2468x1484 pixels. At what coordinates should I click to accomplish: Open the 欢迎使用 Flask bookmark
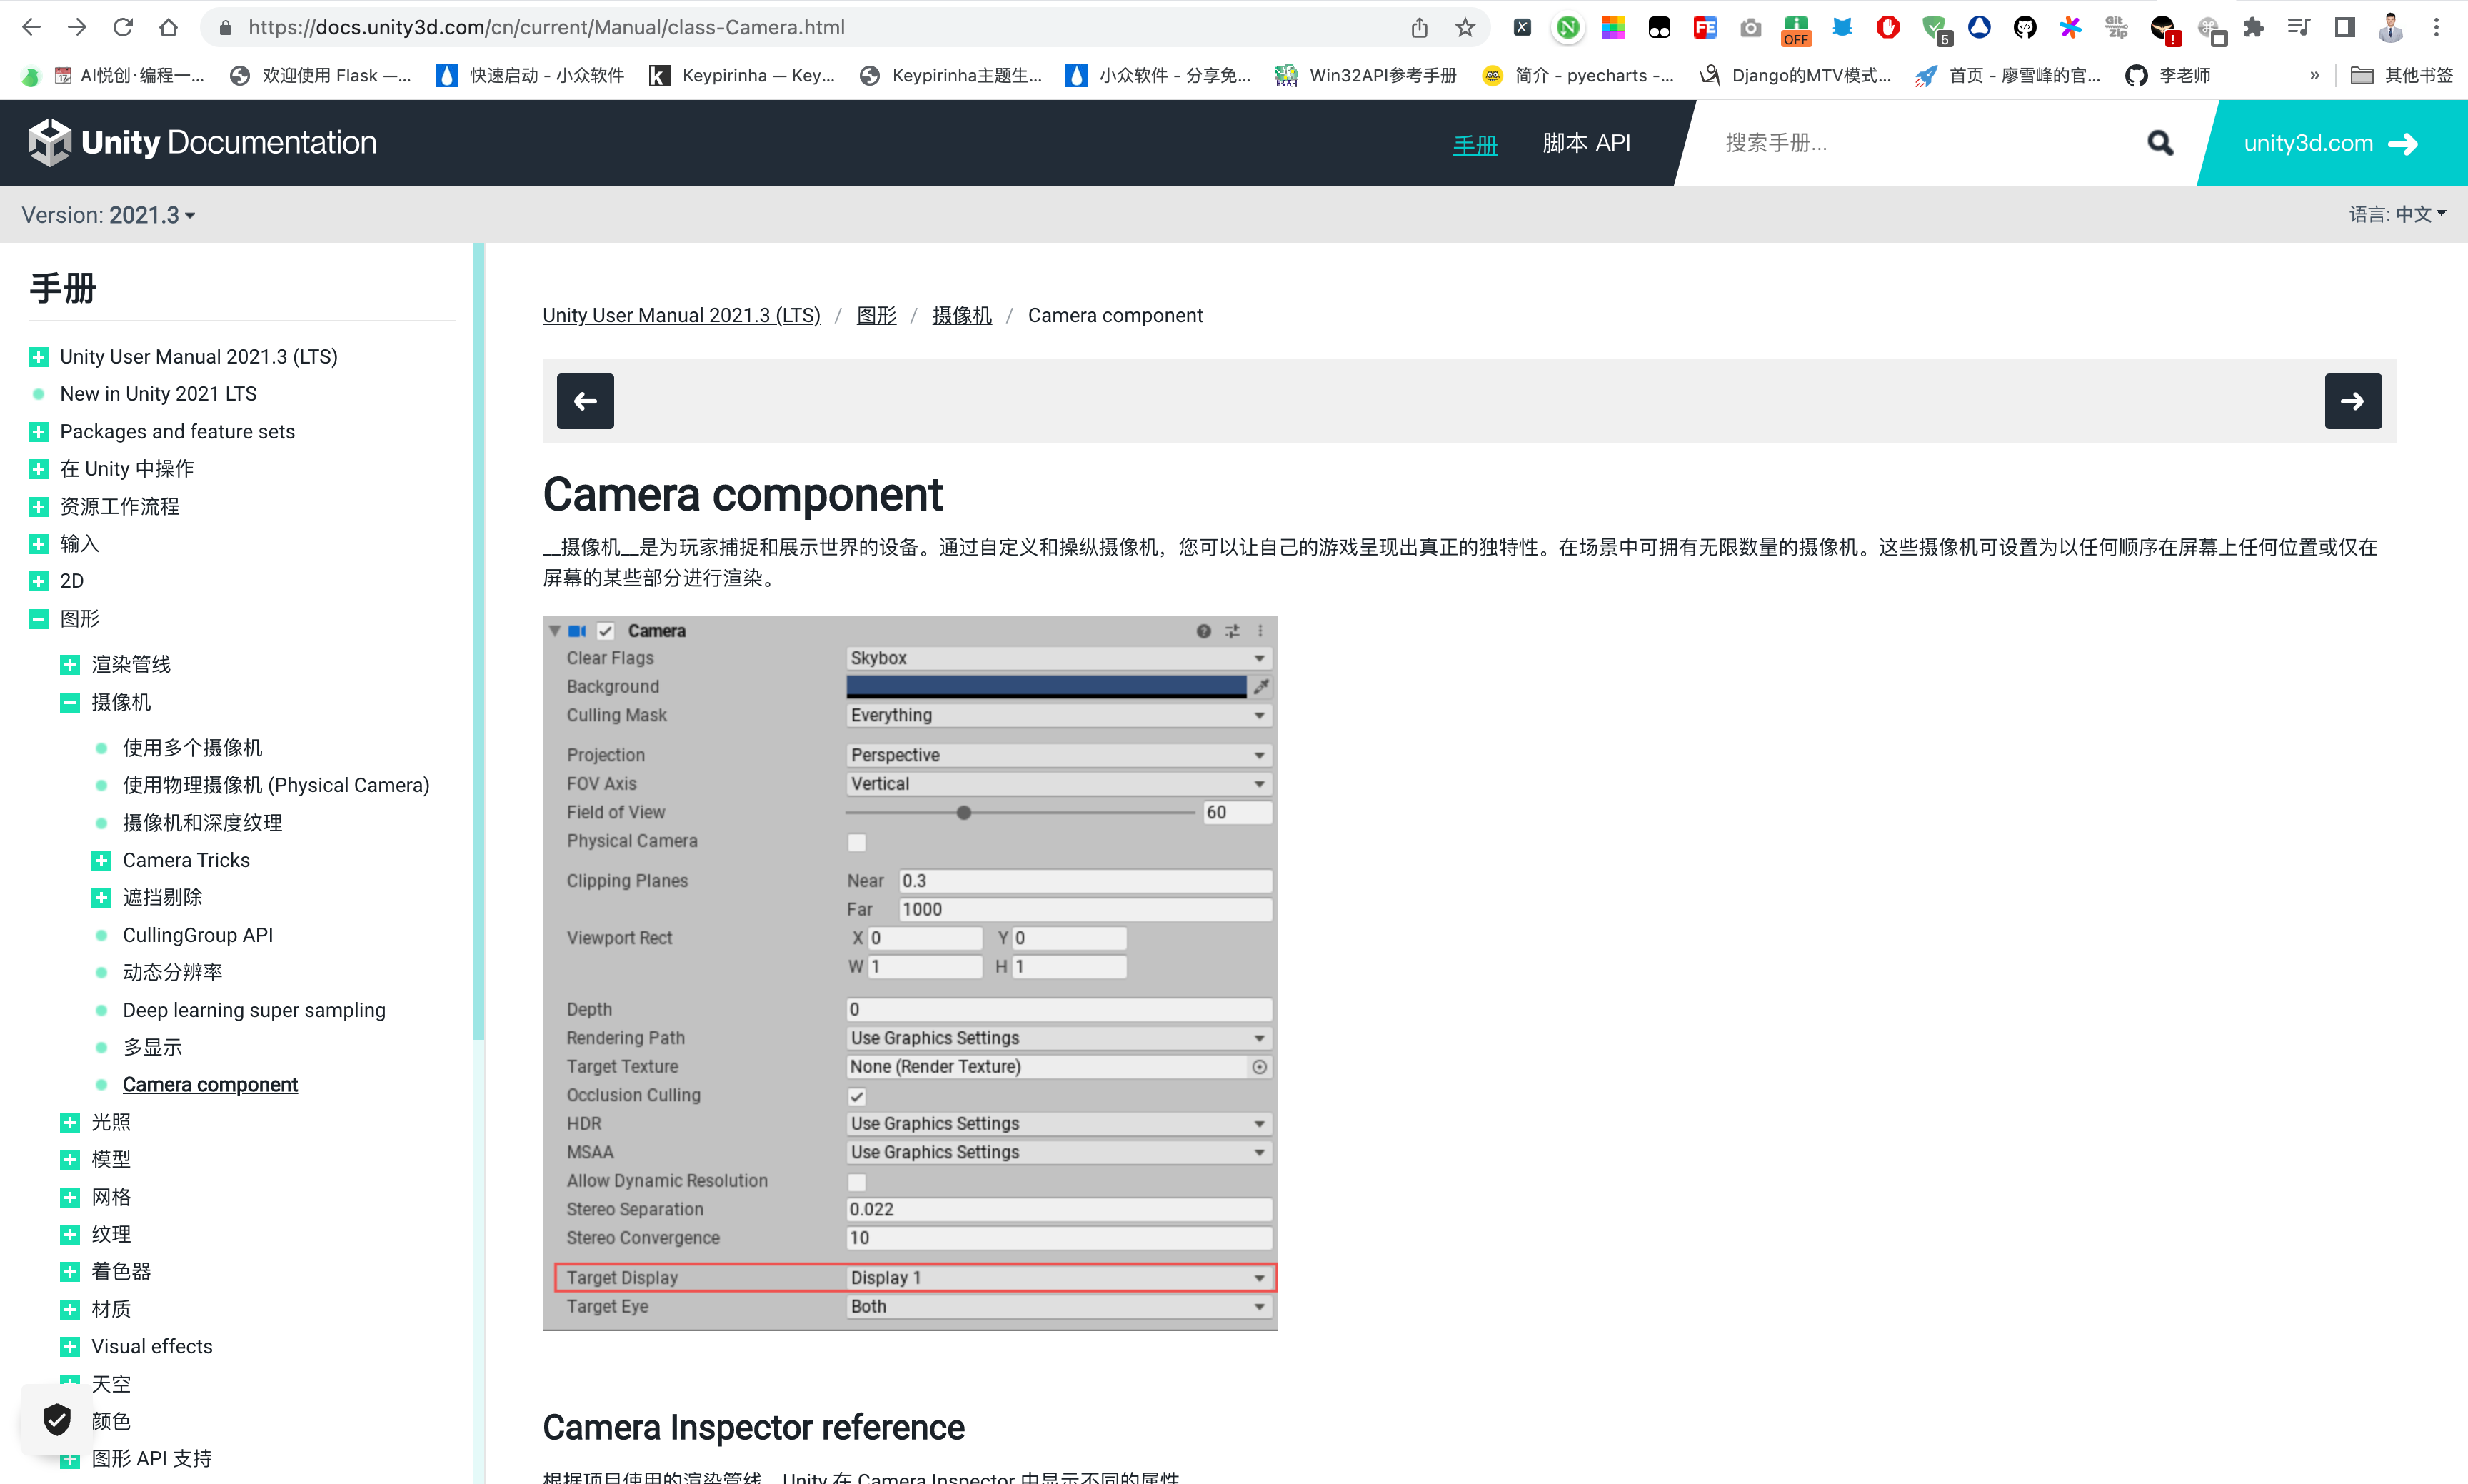320,75
